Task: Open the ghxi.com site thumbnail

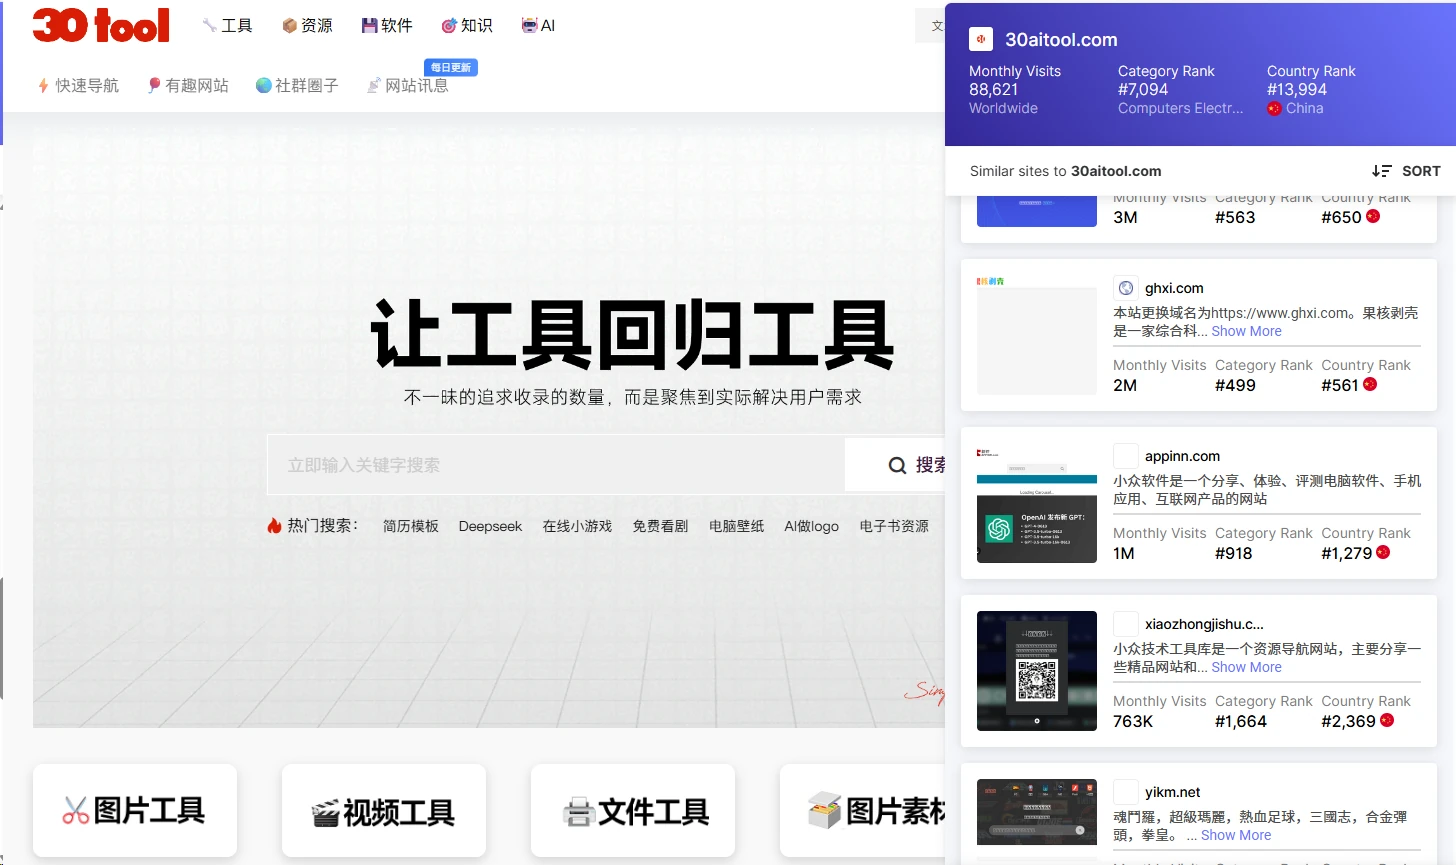Action: click(x=1037, y=335)
